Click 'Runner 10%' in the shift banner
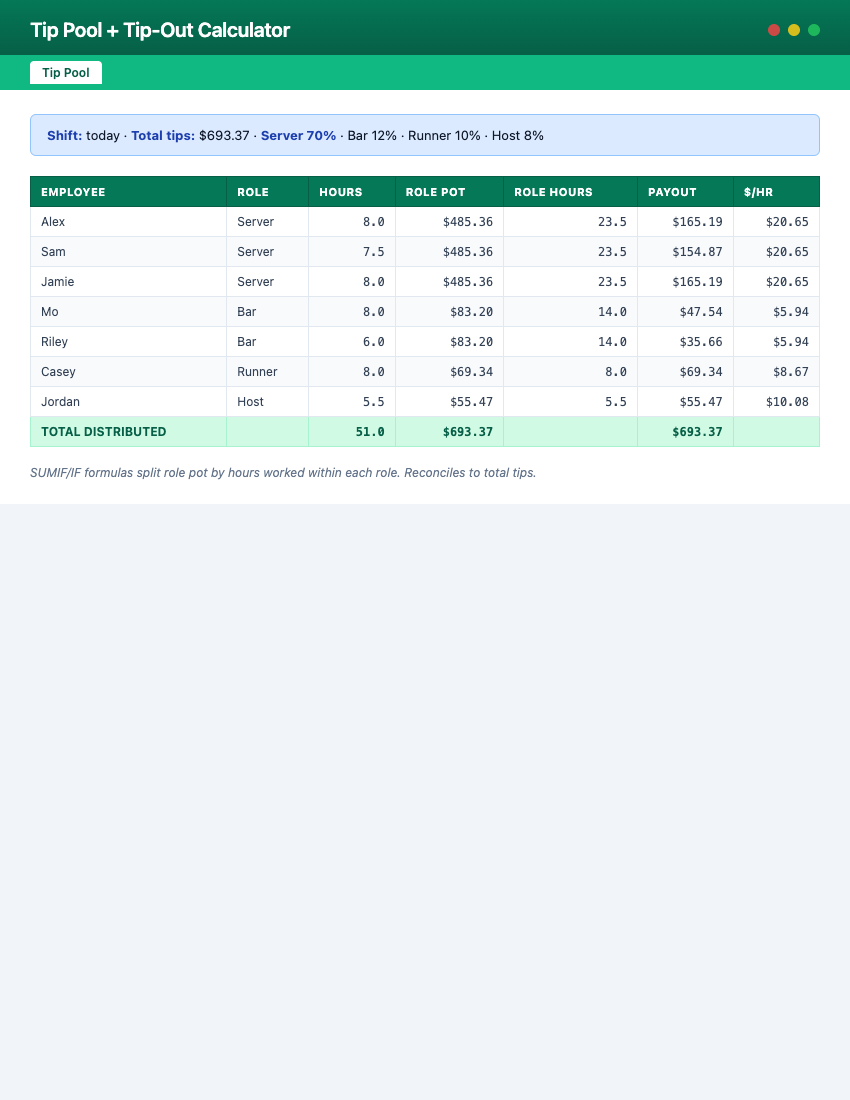 [x=444, y=135]
